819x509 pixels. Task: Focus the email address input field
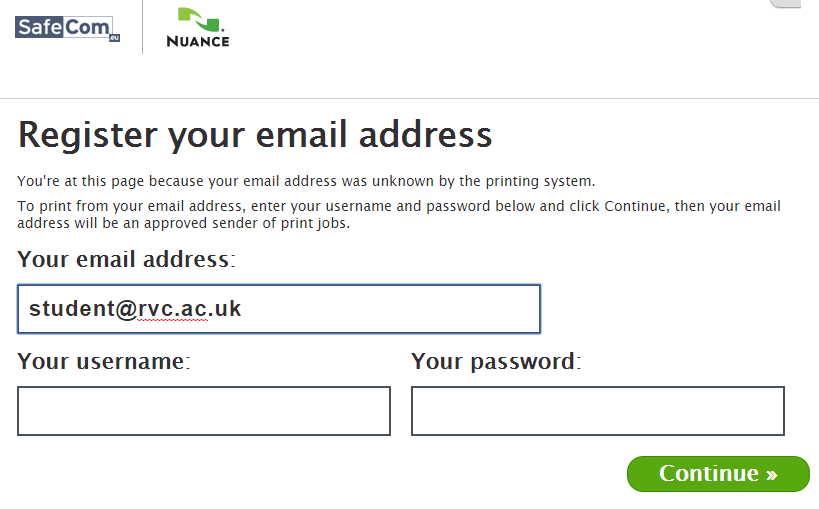[x=279, y=309]
